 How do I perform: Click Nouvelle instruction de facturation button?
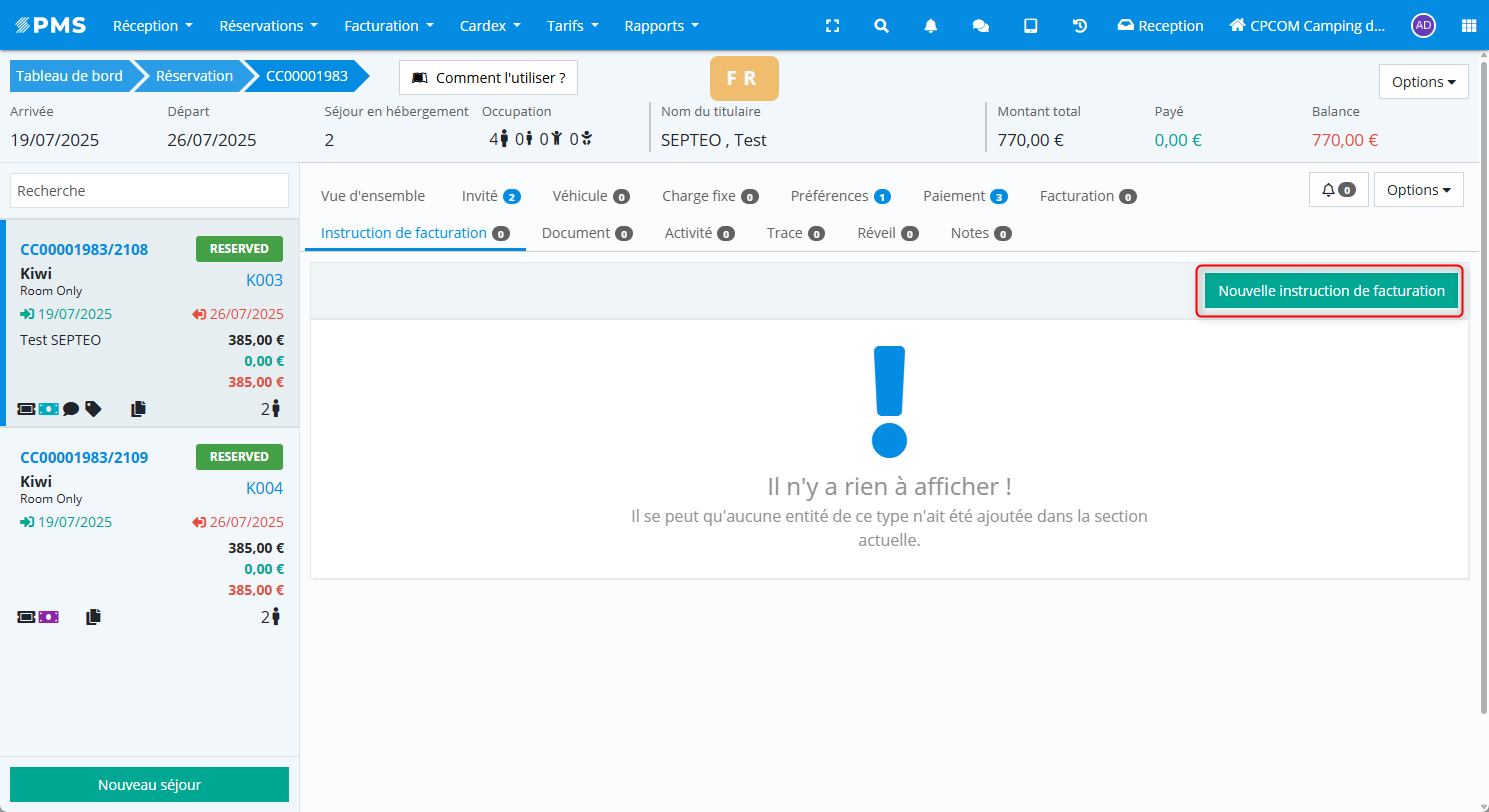point(1331,291)
